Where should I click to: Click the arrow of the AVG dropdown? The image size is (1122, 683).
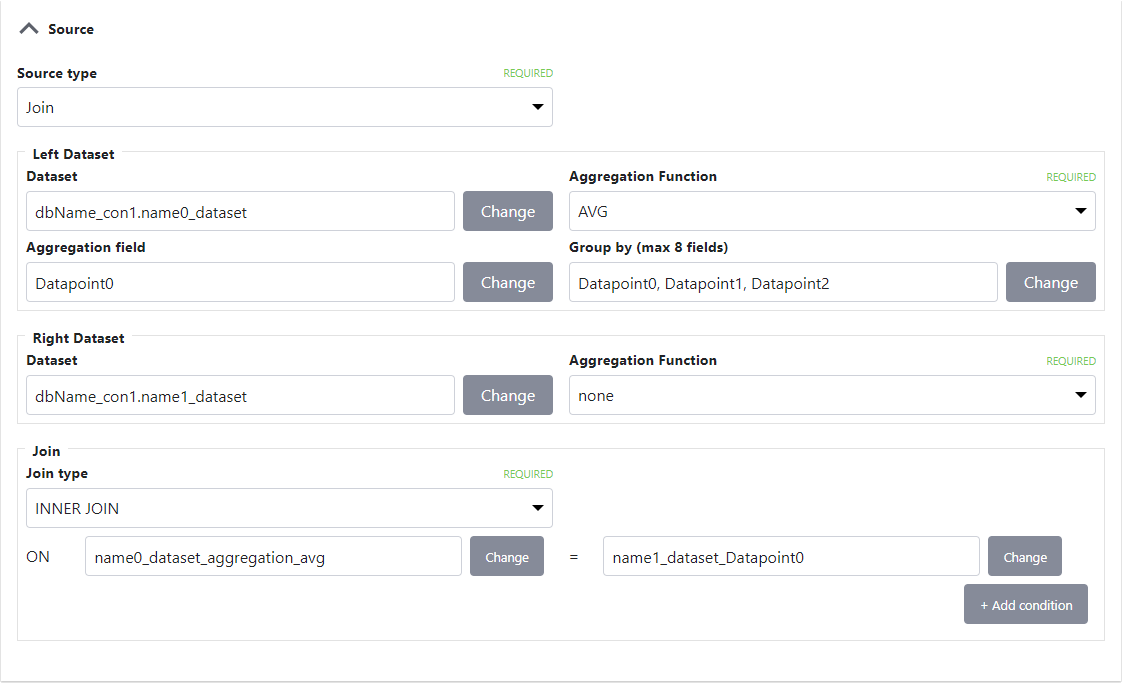(1080, 211)
